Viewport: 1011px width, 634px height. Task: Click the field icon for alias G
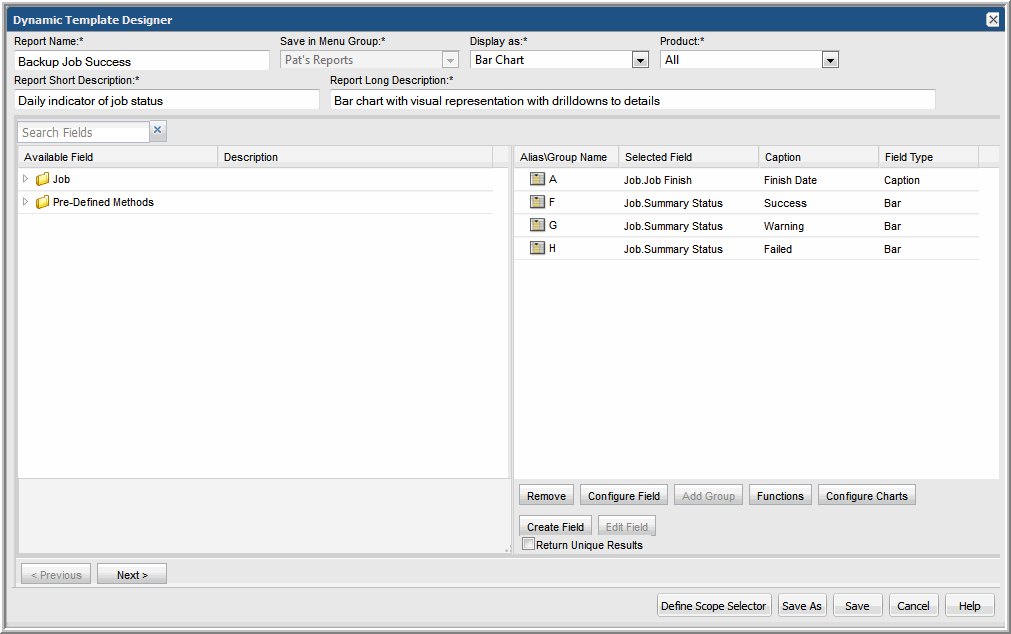tap(537, 226)
